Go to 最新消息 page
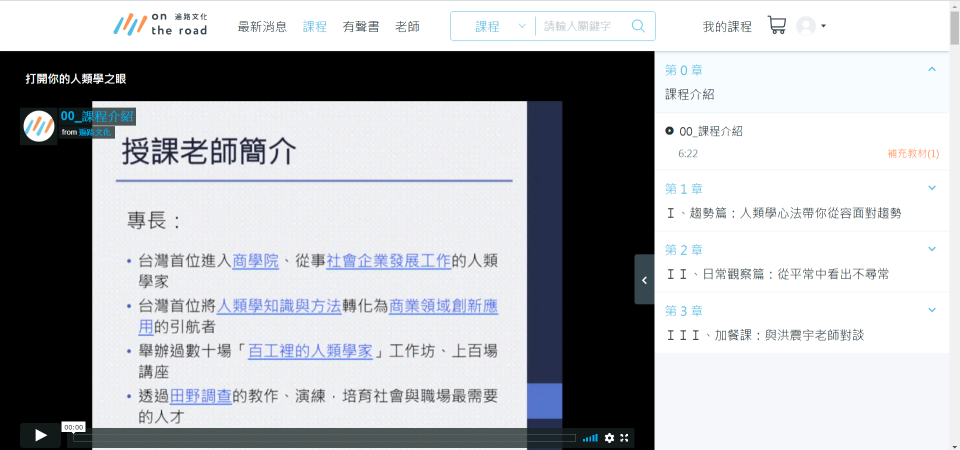Viewport: 960px width, 450px height. [x=262, y=26]
